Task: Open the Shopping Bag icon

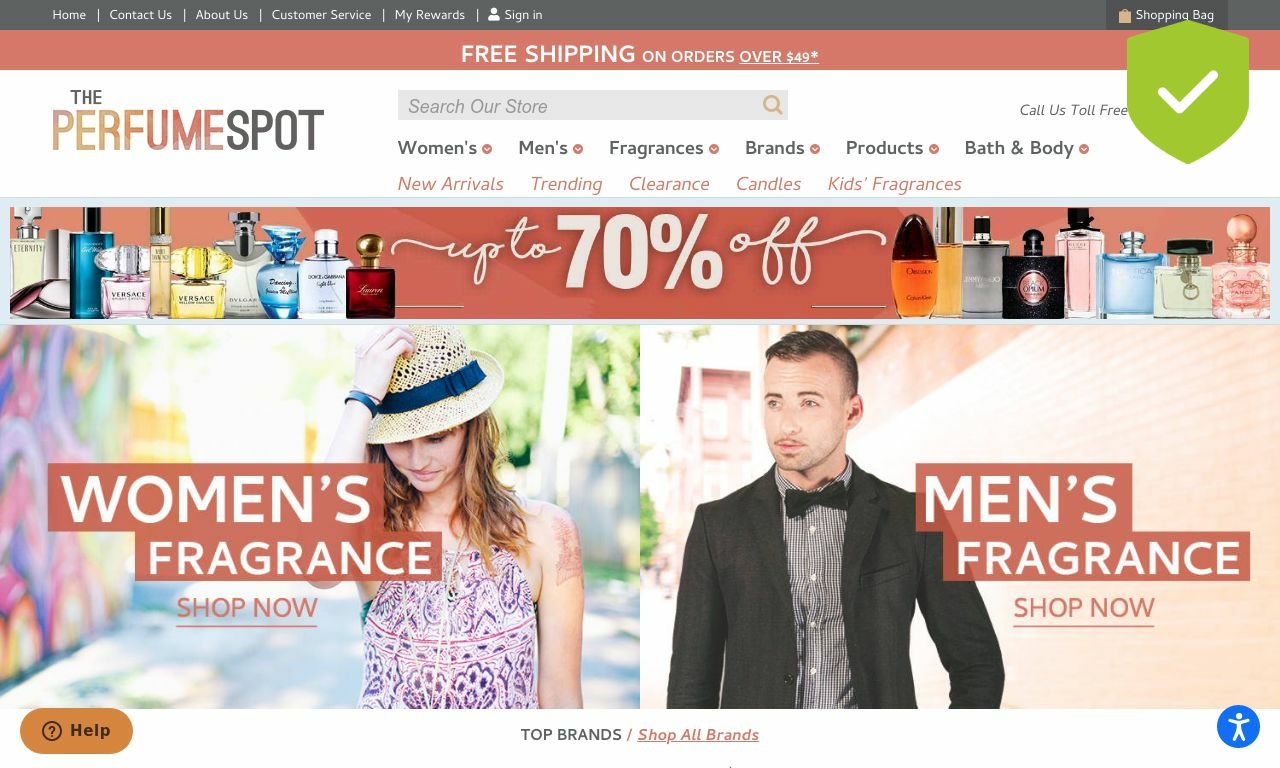Action: click(x=1125, y=16)
